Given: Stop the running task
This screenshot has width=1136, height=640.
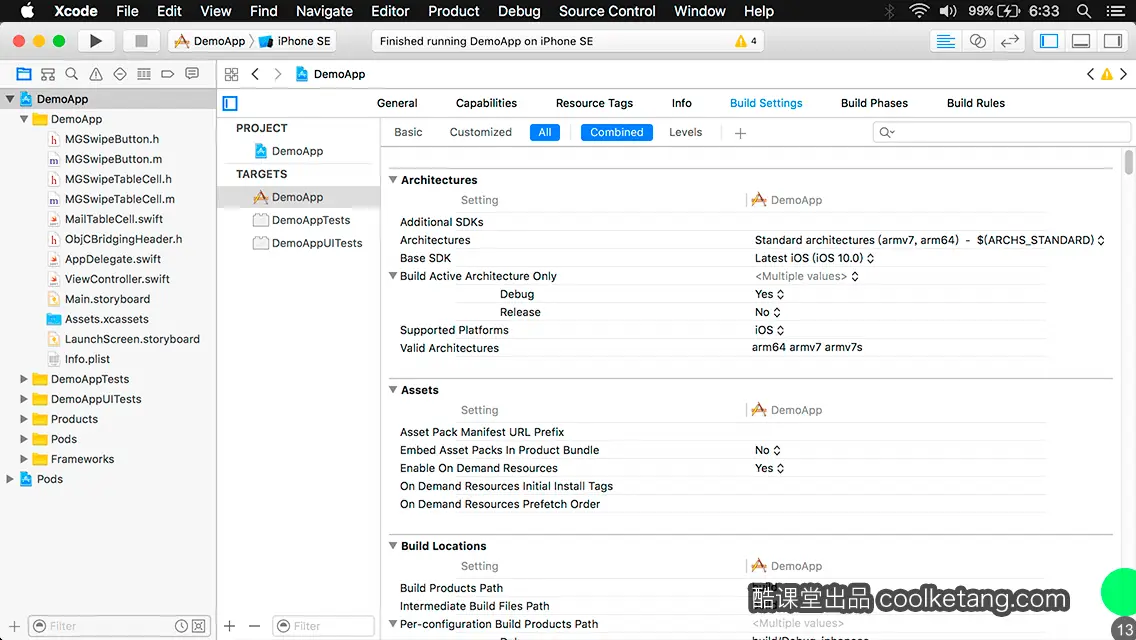Looking at the screenshot, I should 141,41.
